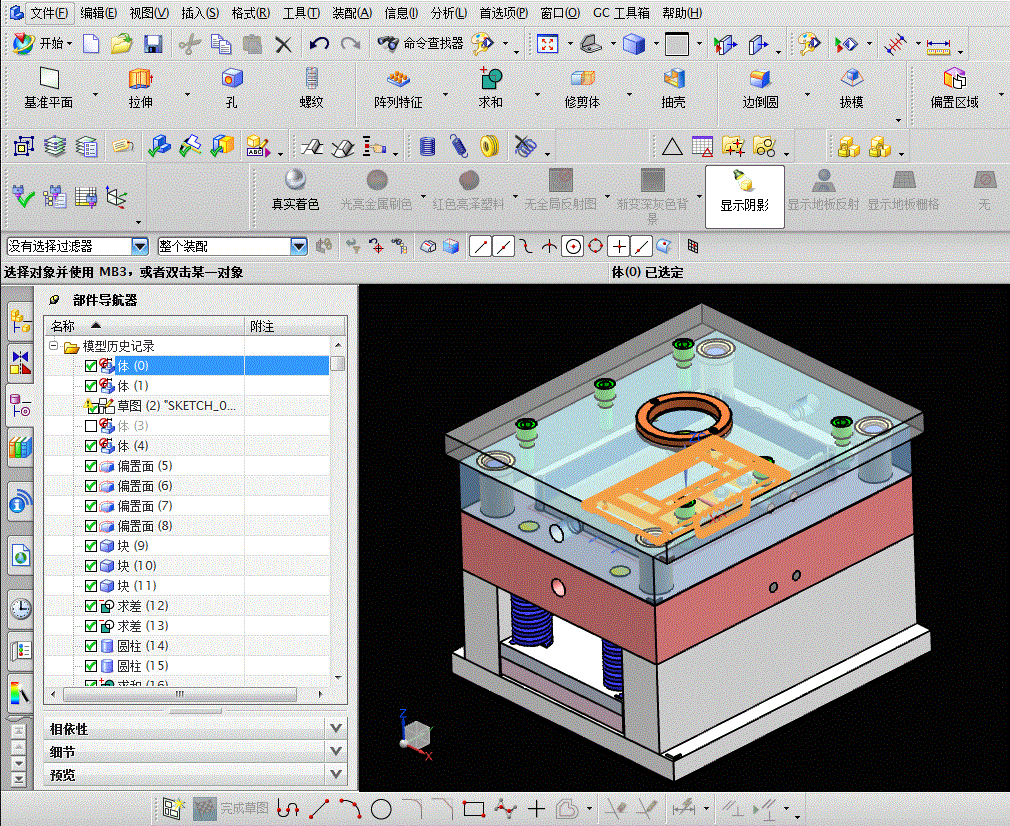Image resolution: width=1010 pixels, height=826 pixels.
Task: Select the 孔 (Hole) feature tool
Action: [x=232, y=80]
